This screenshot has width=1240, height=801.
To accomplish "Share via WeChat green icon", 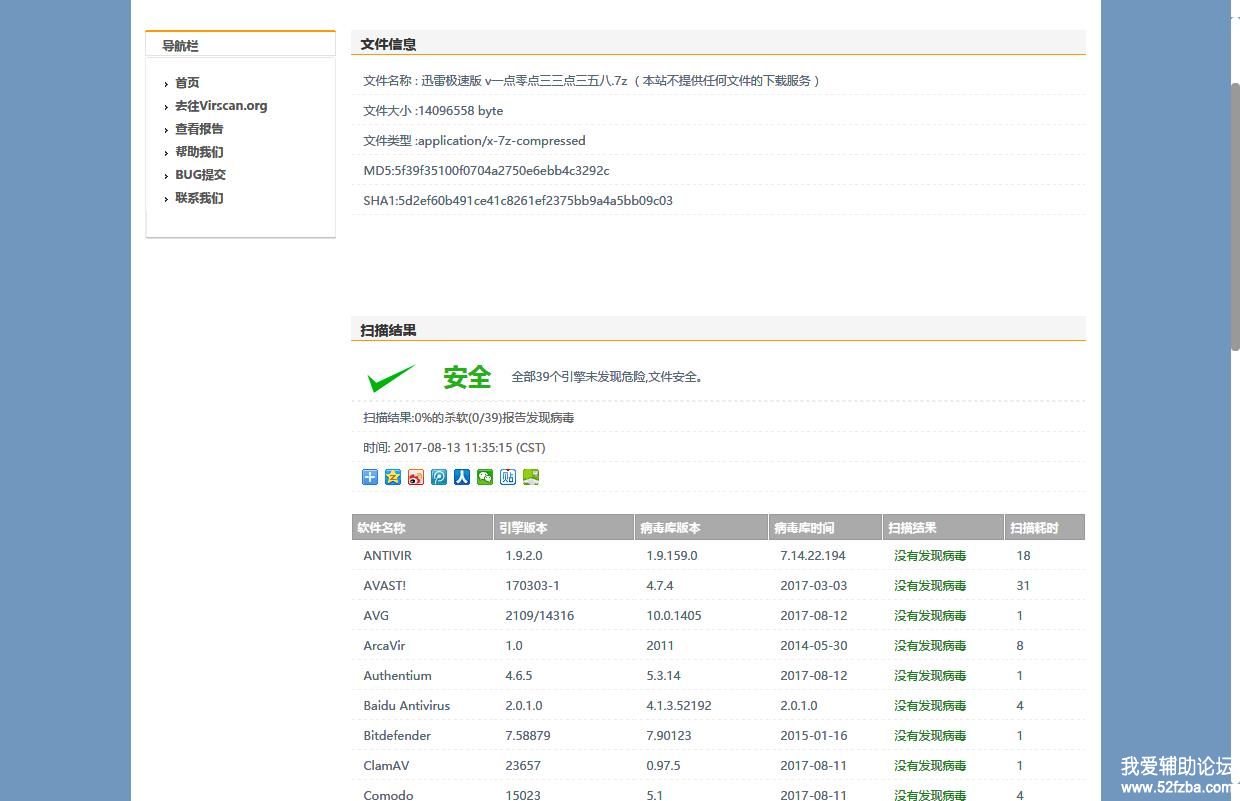I will pos(485,477).
